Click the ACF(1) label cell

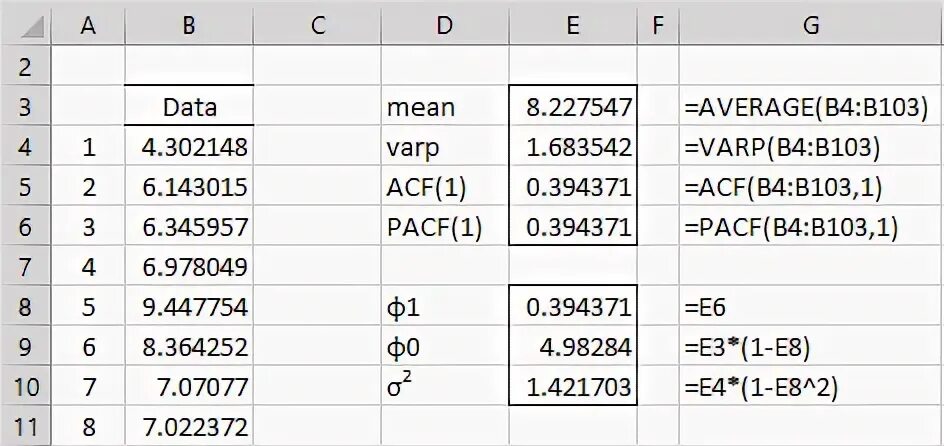click(445, 187)
